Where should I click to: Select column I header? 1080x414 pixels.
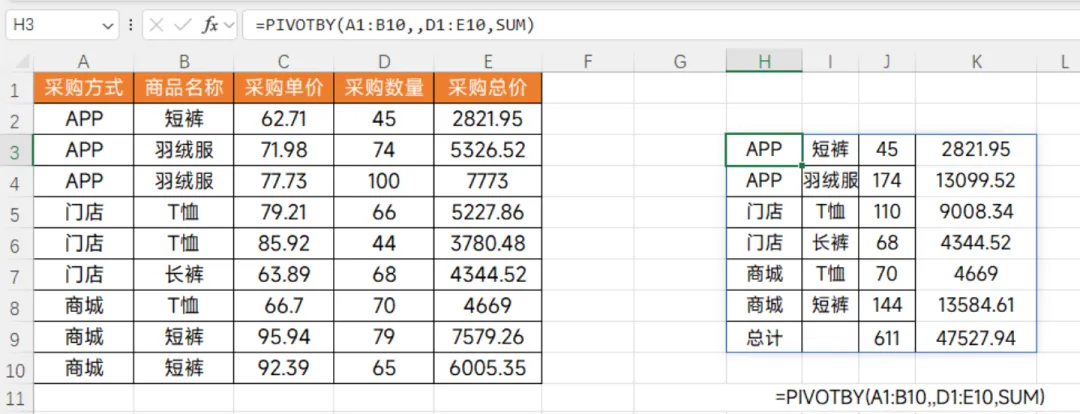[830, 62]
